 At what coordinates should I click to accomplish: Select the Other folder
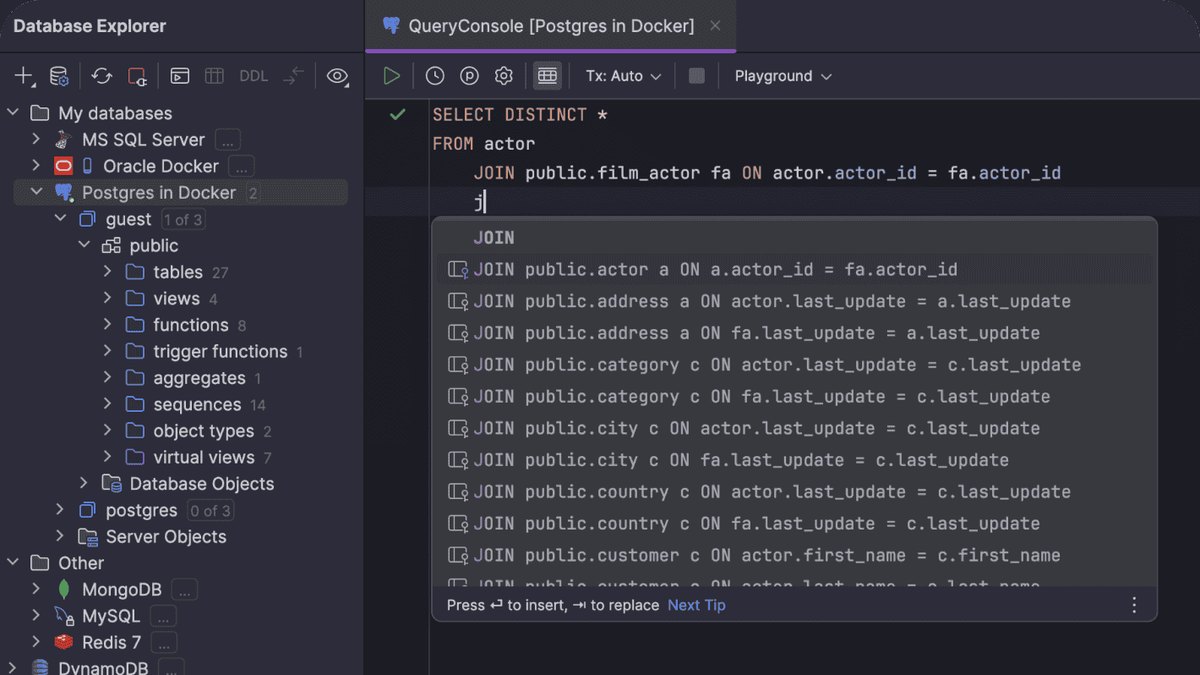(x=81, y=563)
